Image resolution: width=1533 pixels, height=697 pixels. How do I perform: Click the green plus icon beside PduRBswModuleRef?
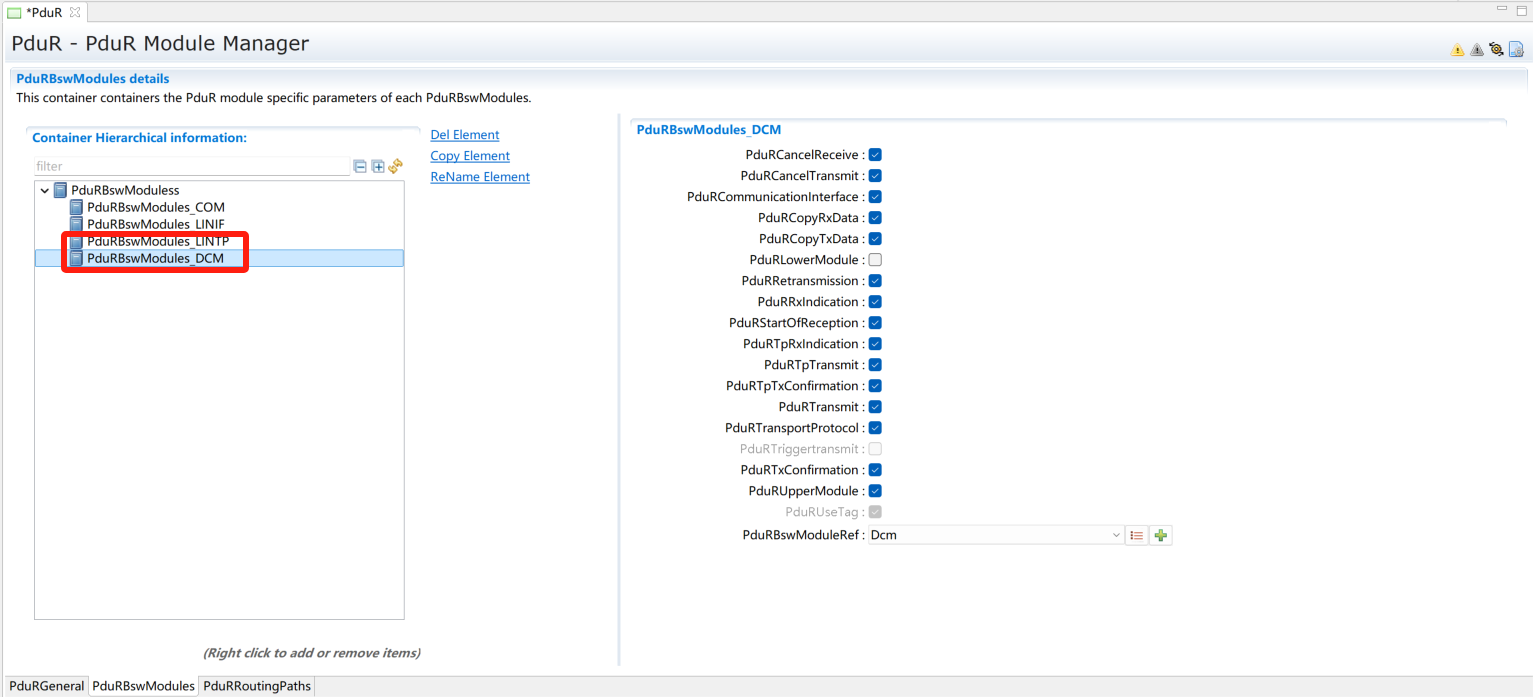(x=1160, y=535)
